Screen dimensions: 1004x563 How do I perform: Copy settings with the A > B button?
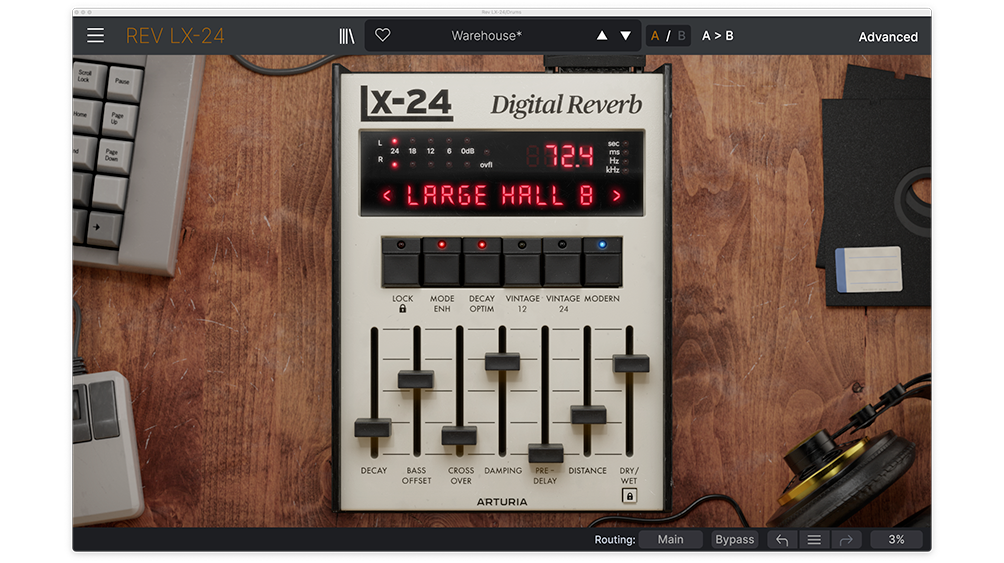coord(717,36)
